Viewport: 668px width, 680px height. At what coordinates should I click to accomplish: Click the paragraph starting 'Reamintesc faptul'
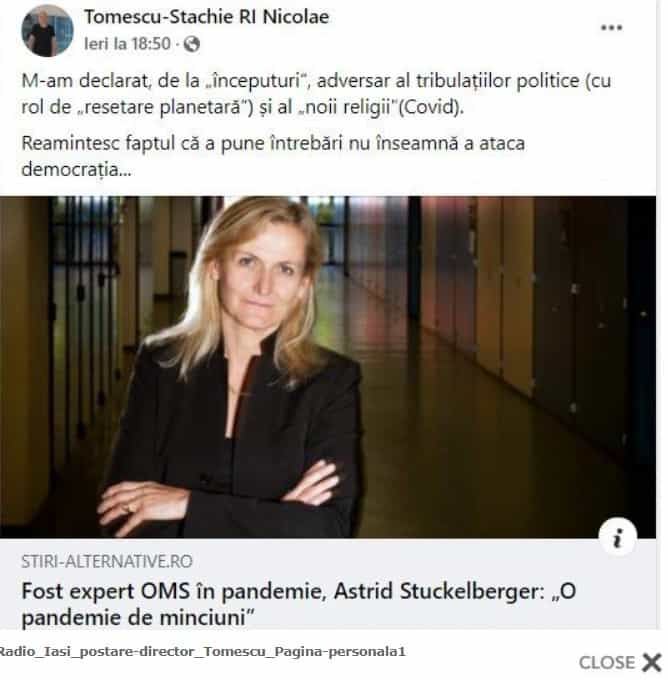pyautogui.click(x=273, y=156)
